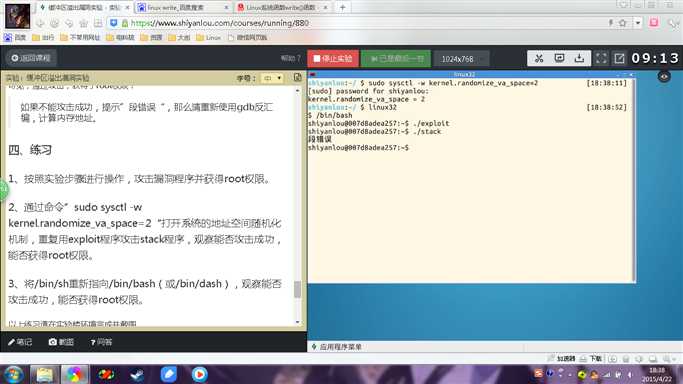Click the volume icon in system tray

click(x=630, y=374)
